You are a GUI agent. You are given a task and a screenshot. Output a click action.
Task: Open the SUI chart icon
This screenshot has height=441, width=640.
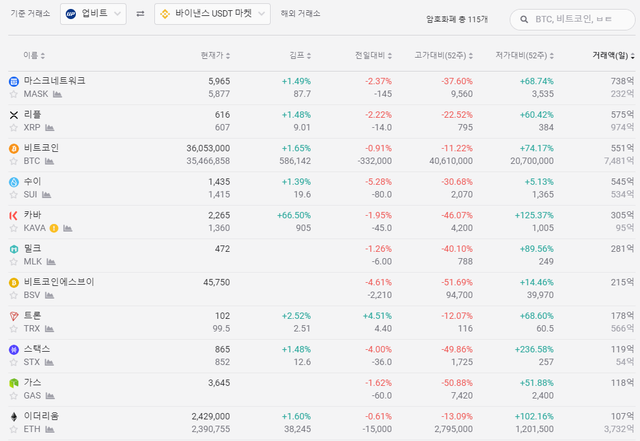(47, 195)
